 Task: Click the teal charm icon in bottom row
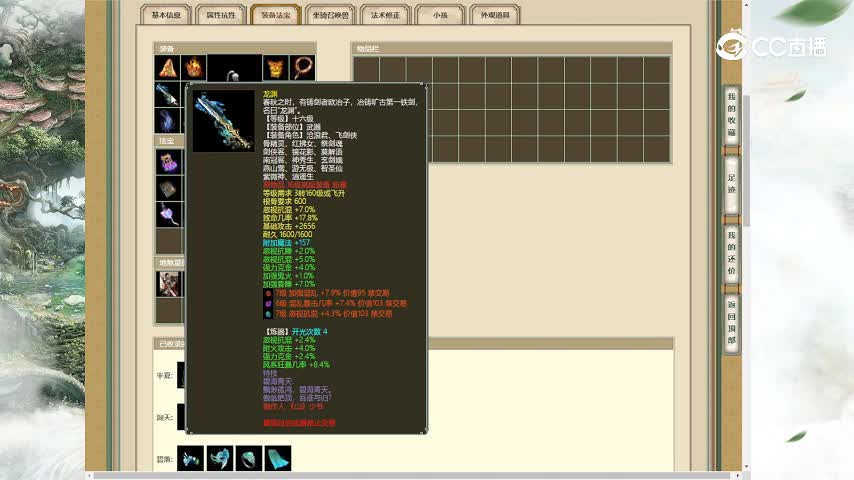pyautogui.click(x=191, y=458)
